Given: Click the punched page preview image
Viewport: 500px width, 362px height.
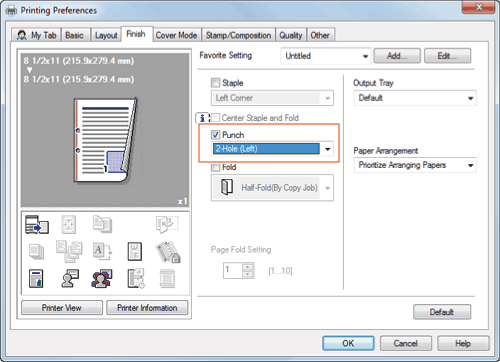Looking at the screenshot, I should click(x=106, y=140).
